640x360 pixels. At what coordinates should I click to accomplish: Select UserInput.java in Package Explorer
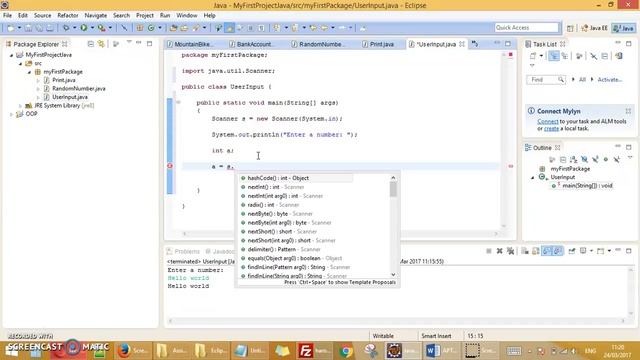(69, 97)
